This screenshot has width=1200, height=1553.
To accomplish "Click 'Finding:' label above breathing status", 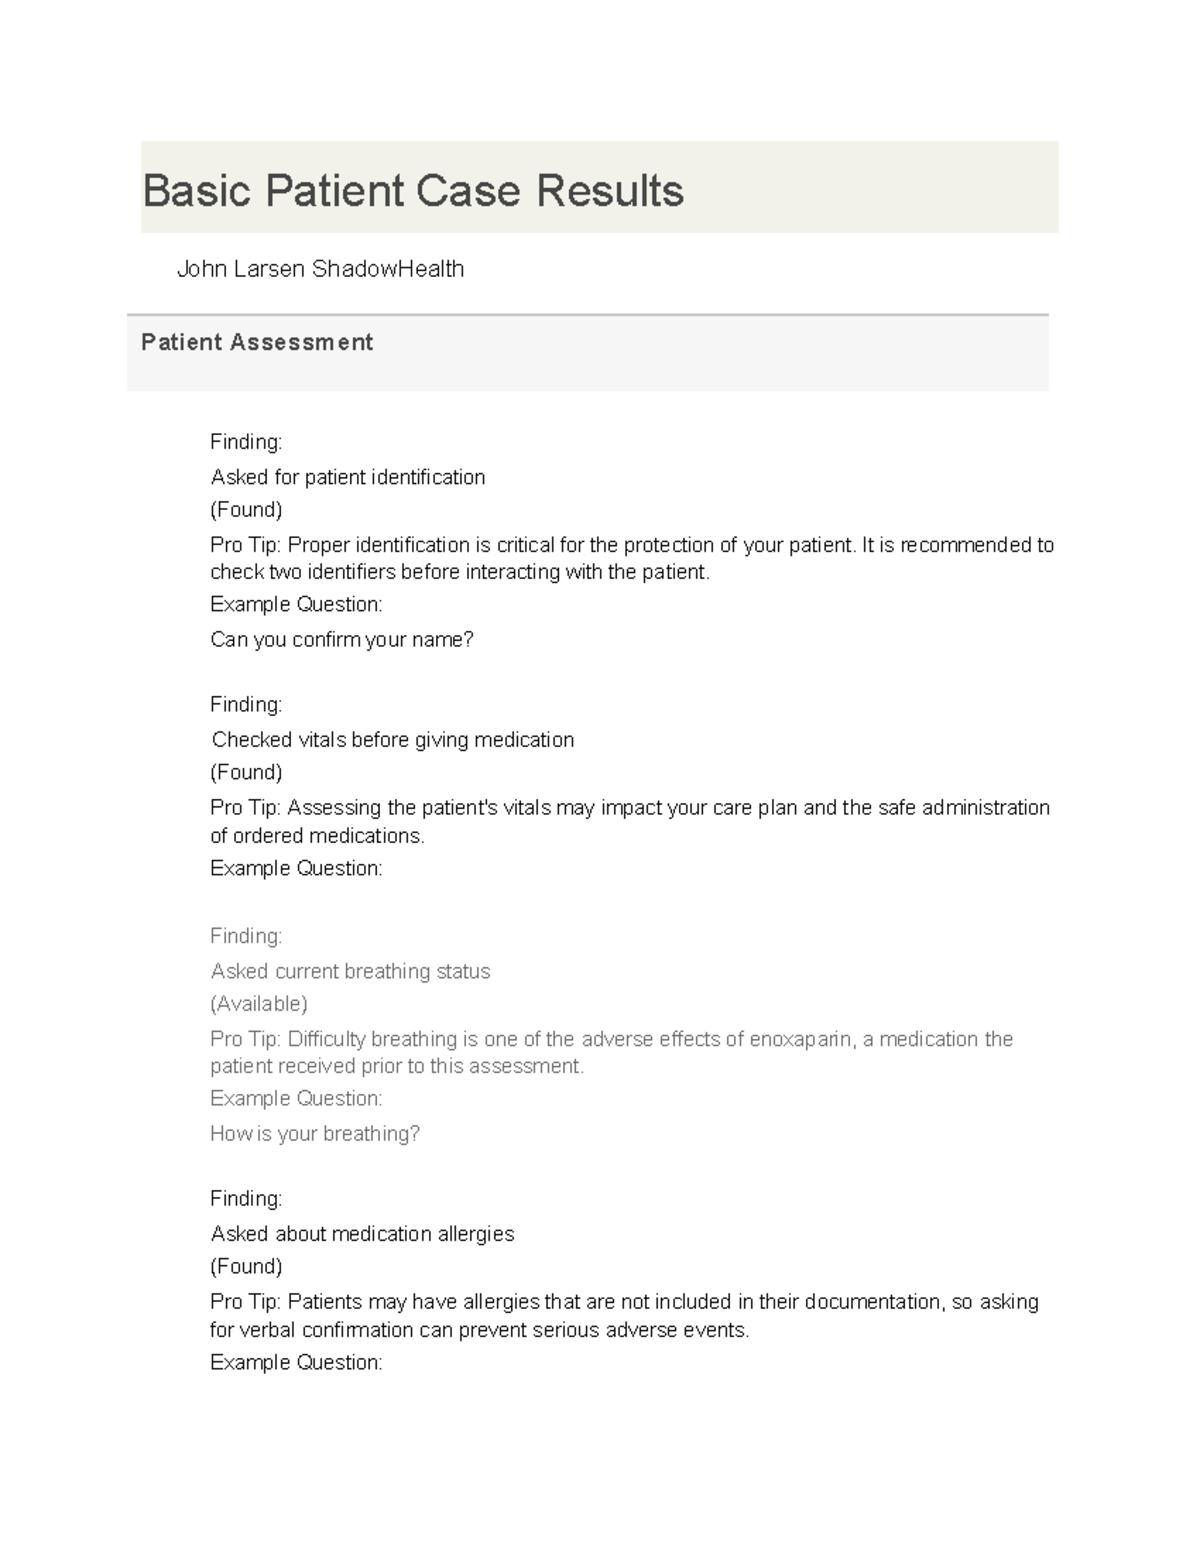I will pos(246,936).
